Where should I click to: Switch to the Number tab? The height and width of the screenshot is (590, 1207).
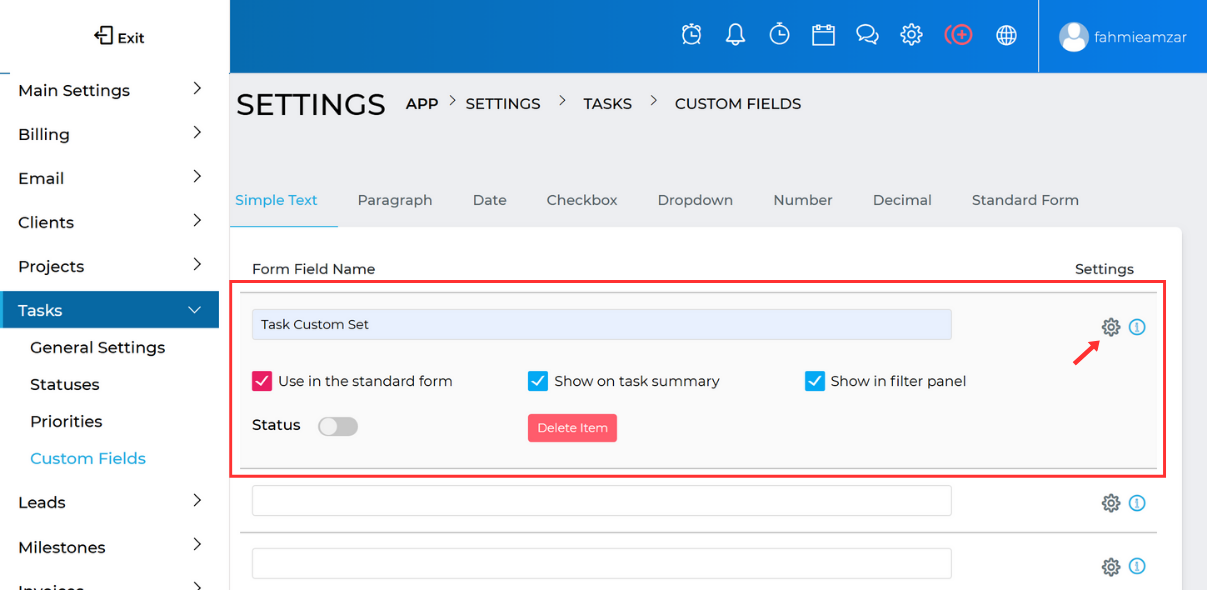pyautogui.click(x=803, y=200)
